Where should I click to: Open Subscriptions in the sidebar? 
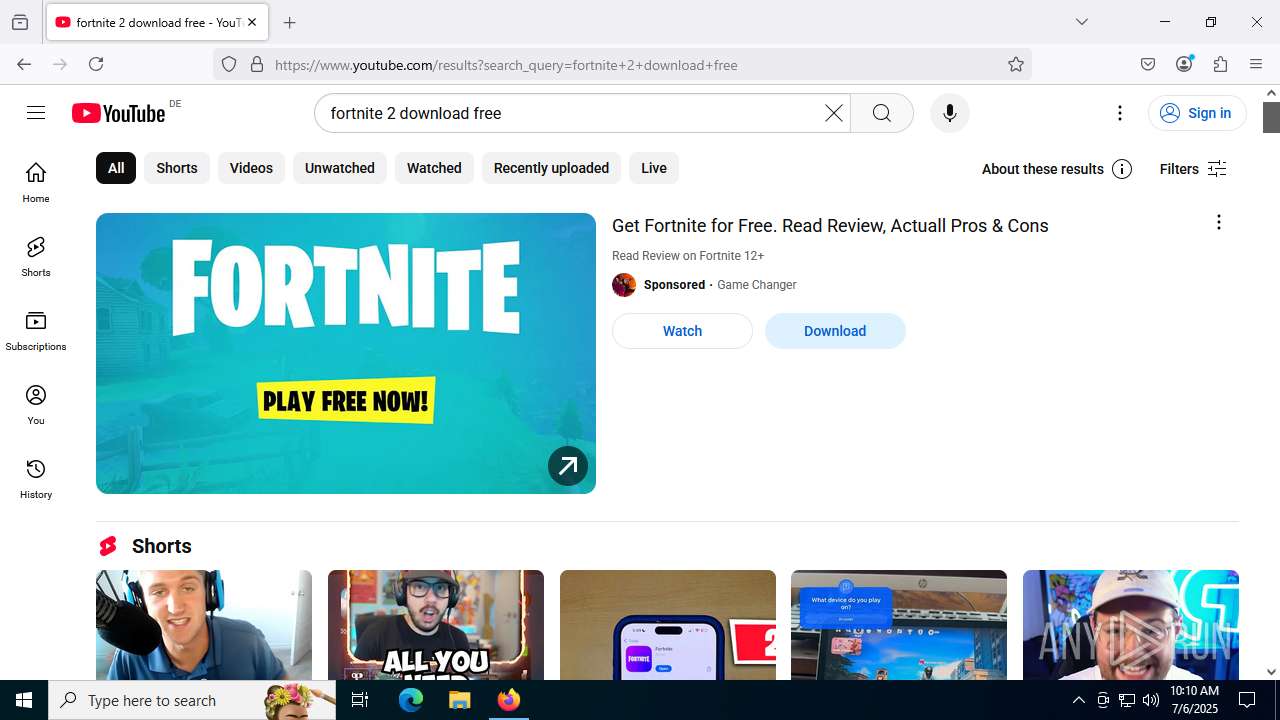[x=36, y=330]
